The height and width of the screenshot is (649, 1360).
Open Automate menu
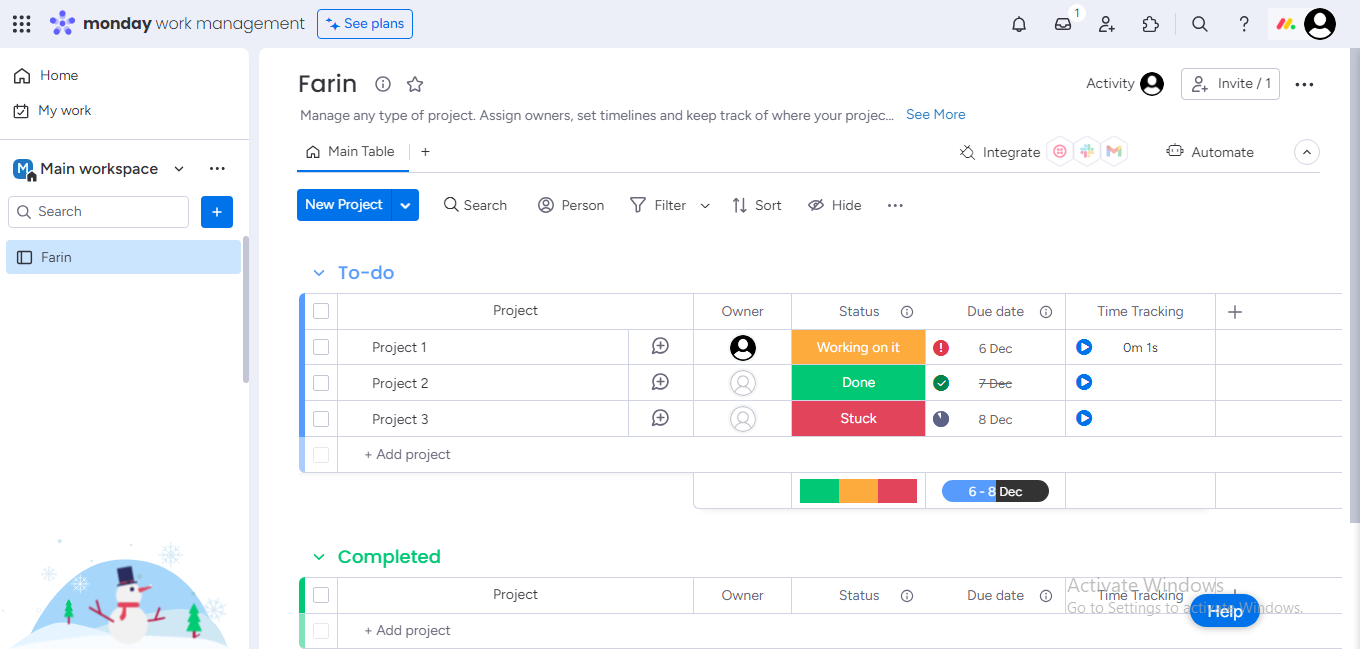pos(1210,152)
